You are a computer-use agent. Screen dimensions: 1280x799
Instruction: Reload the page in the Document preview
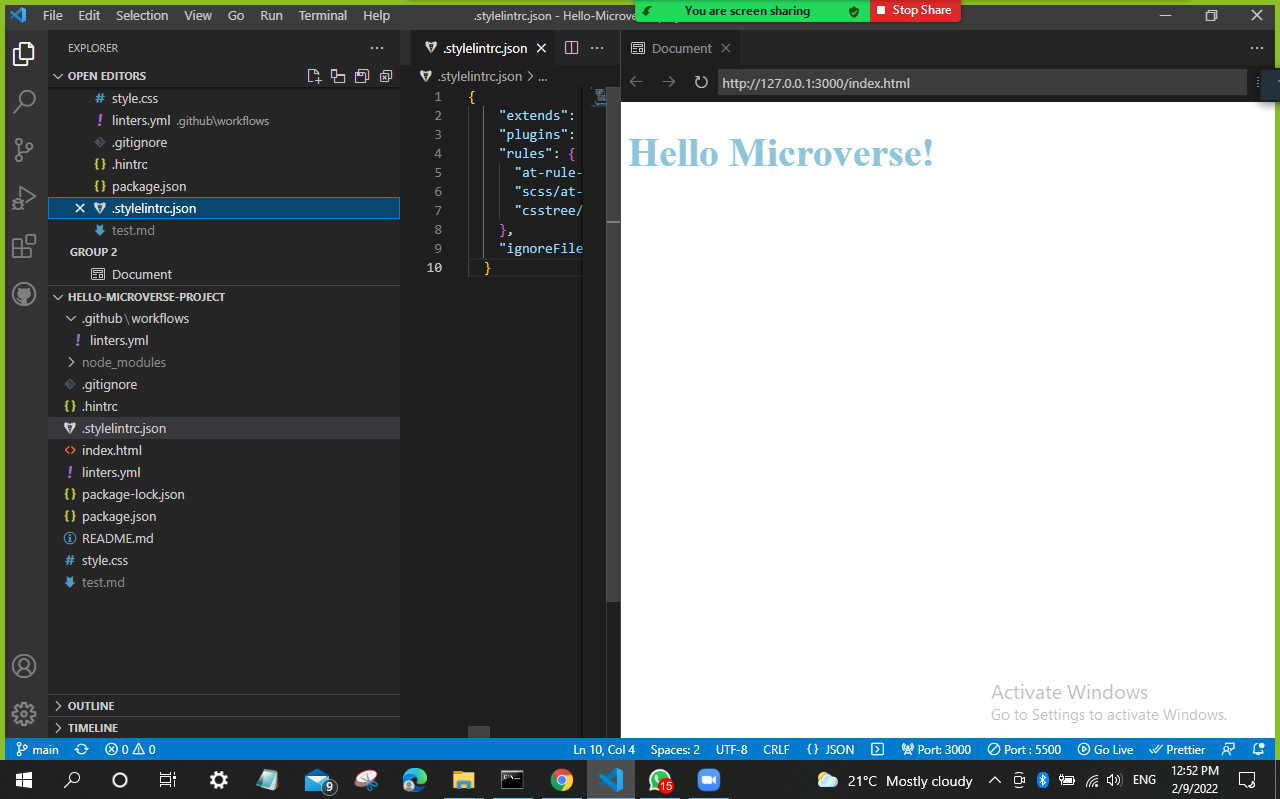point(700,83)
